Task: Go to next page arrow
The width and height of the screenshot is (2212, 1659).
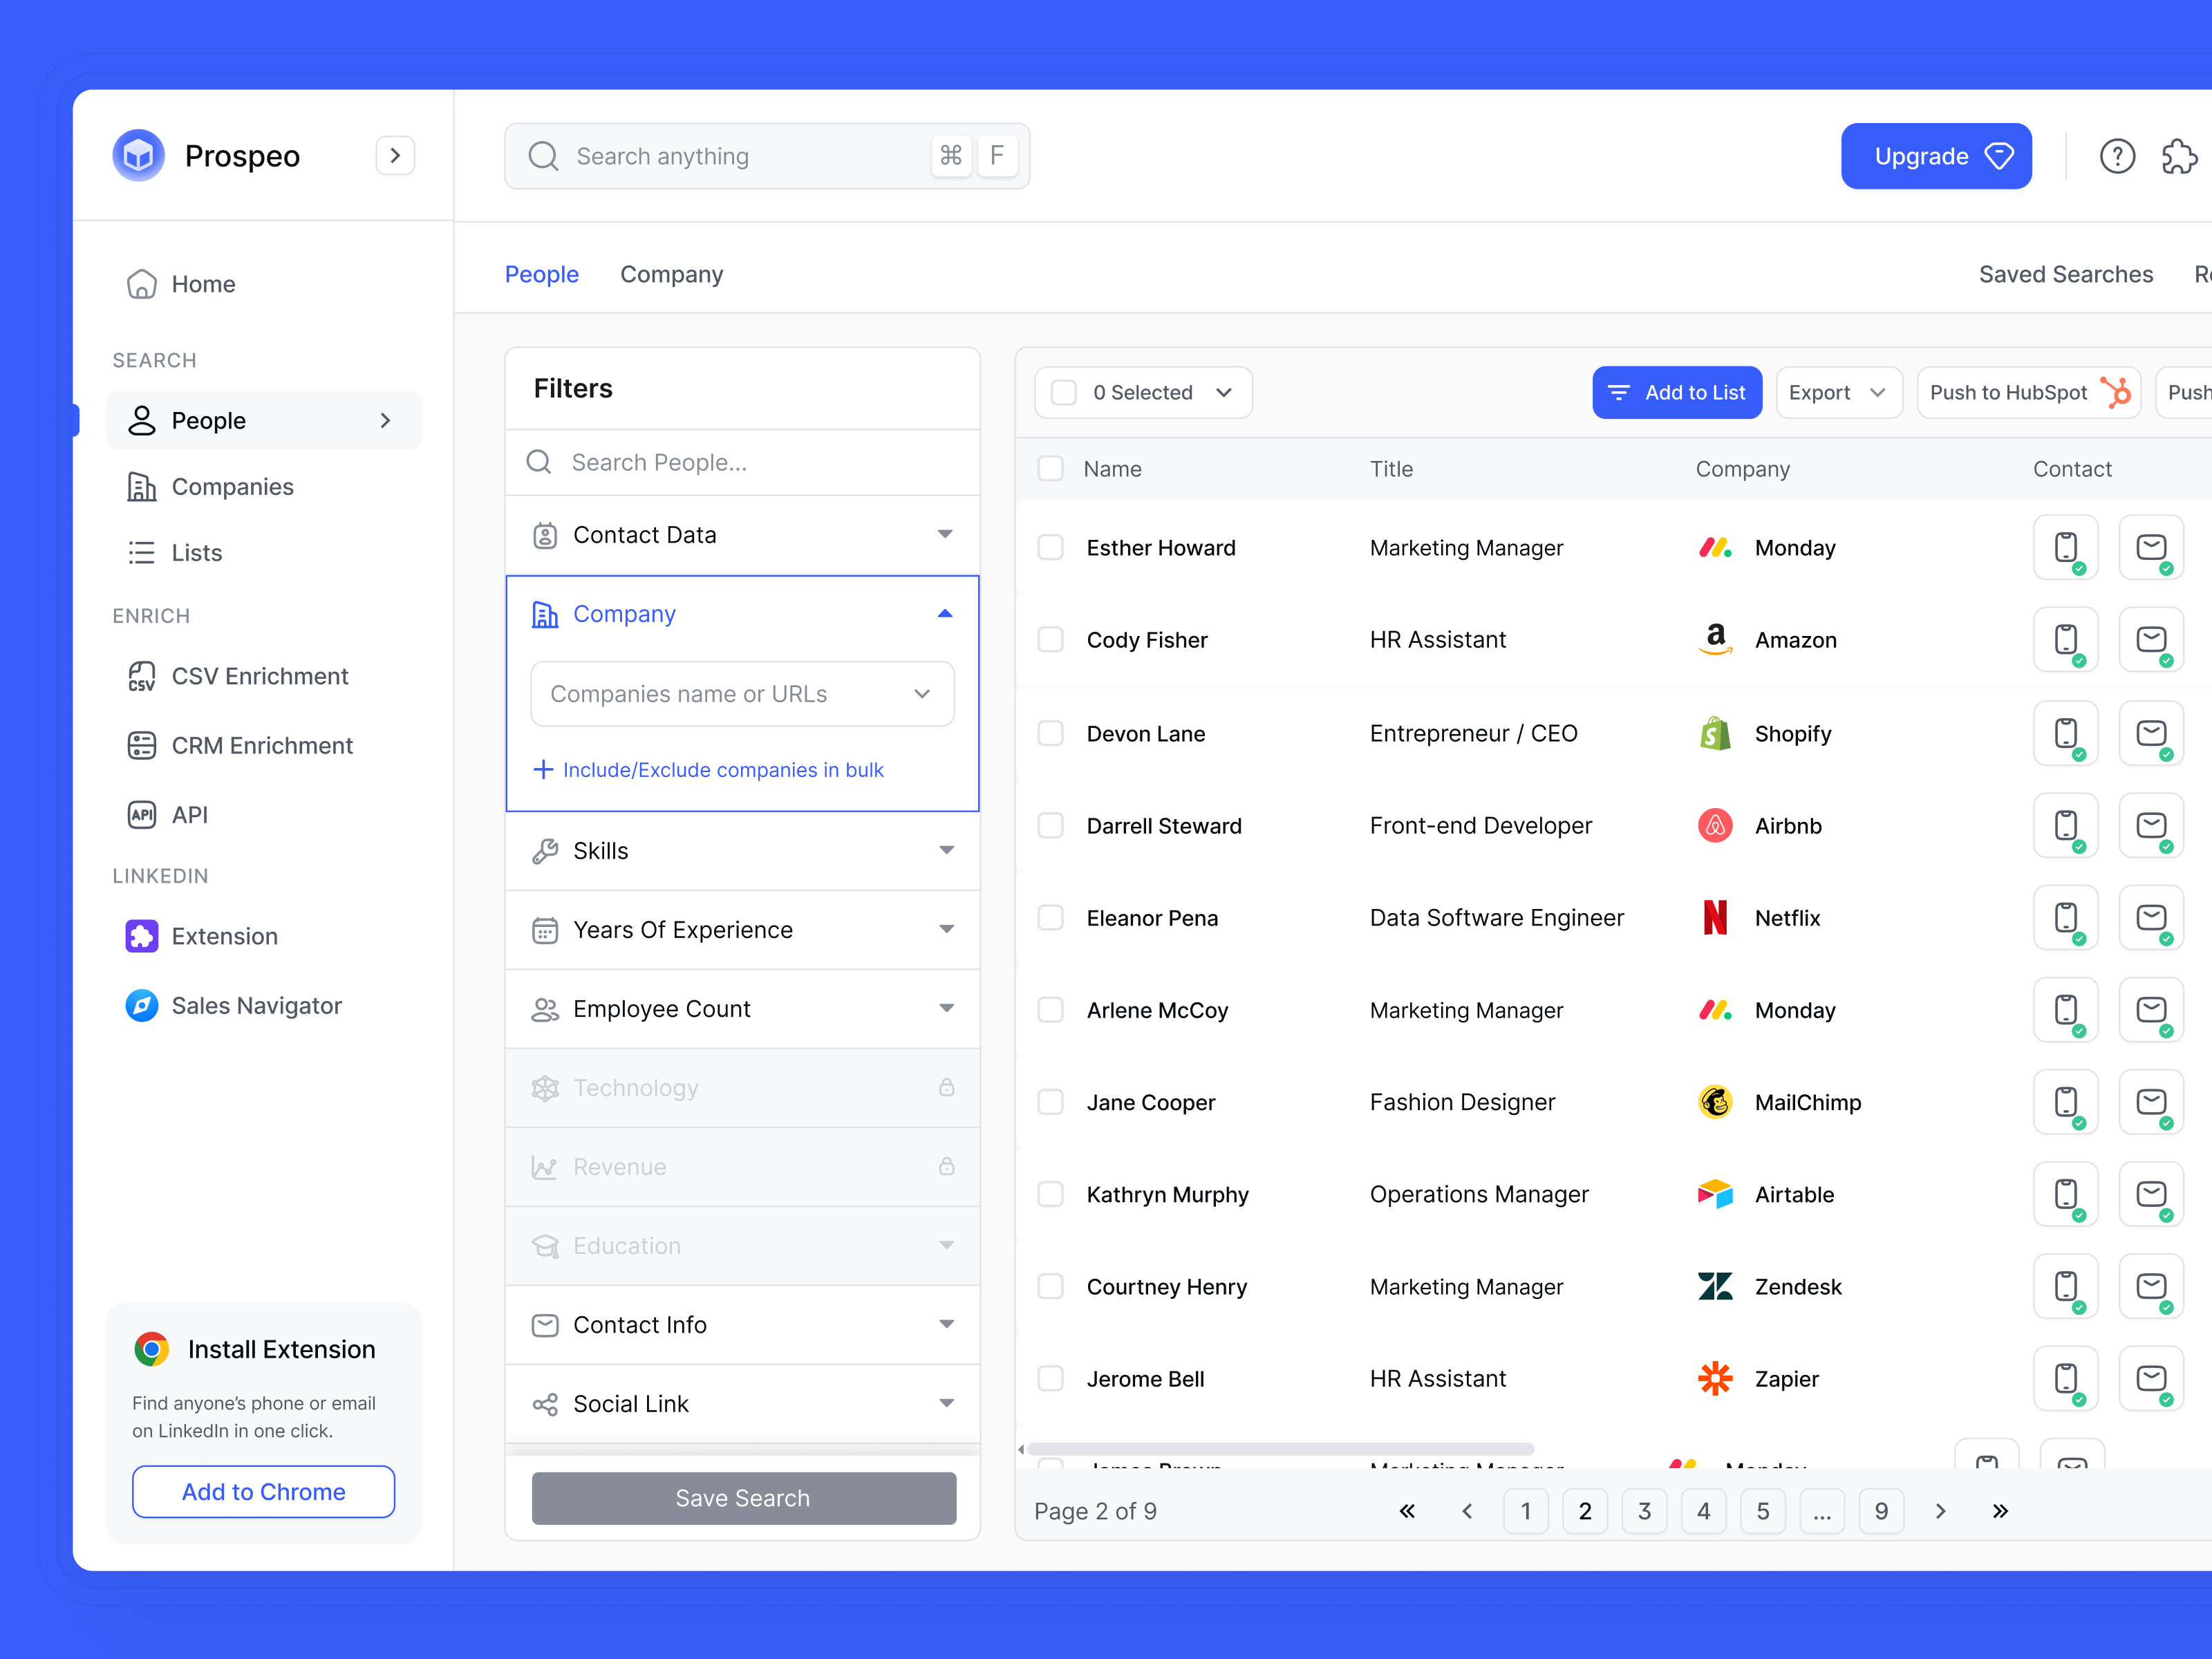Action: coord(1940,1511)
